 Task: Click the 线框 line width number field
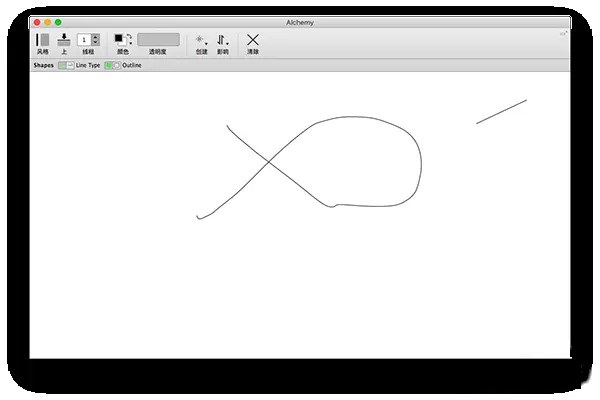click(x=83, y=39)
